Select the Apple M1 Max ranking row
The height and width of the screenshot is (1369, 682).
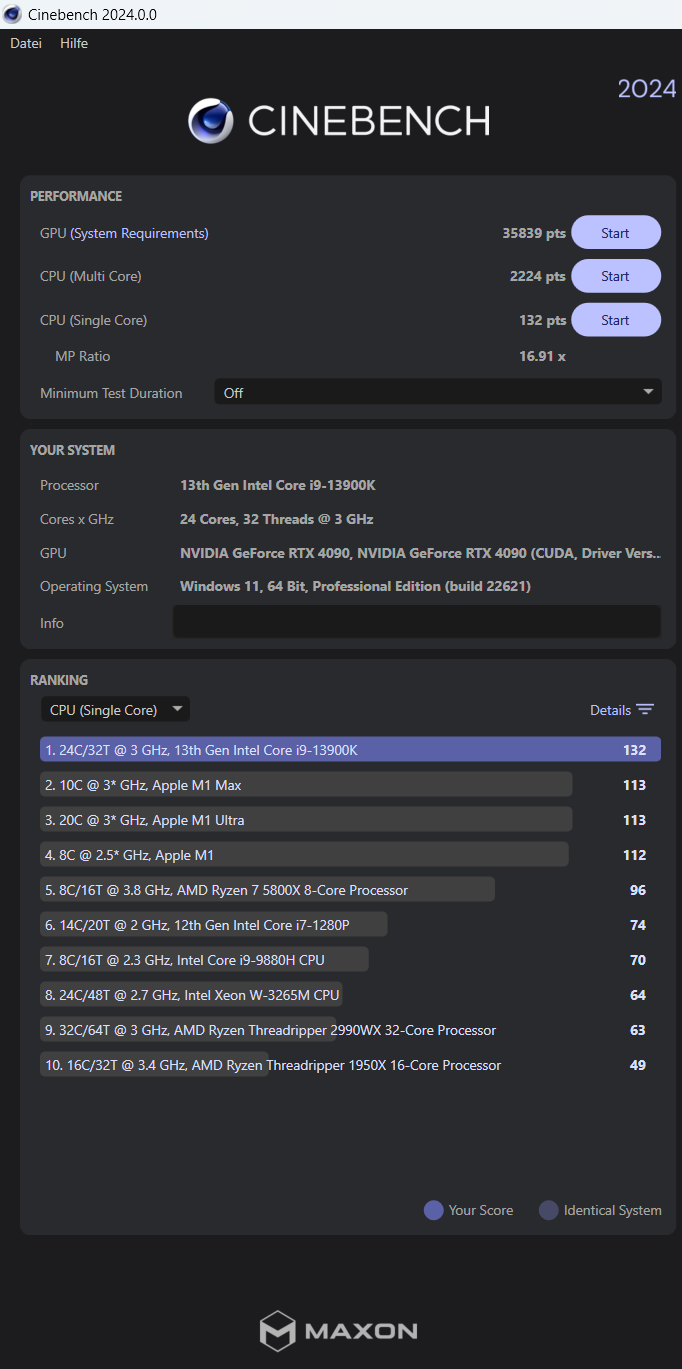350,785
